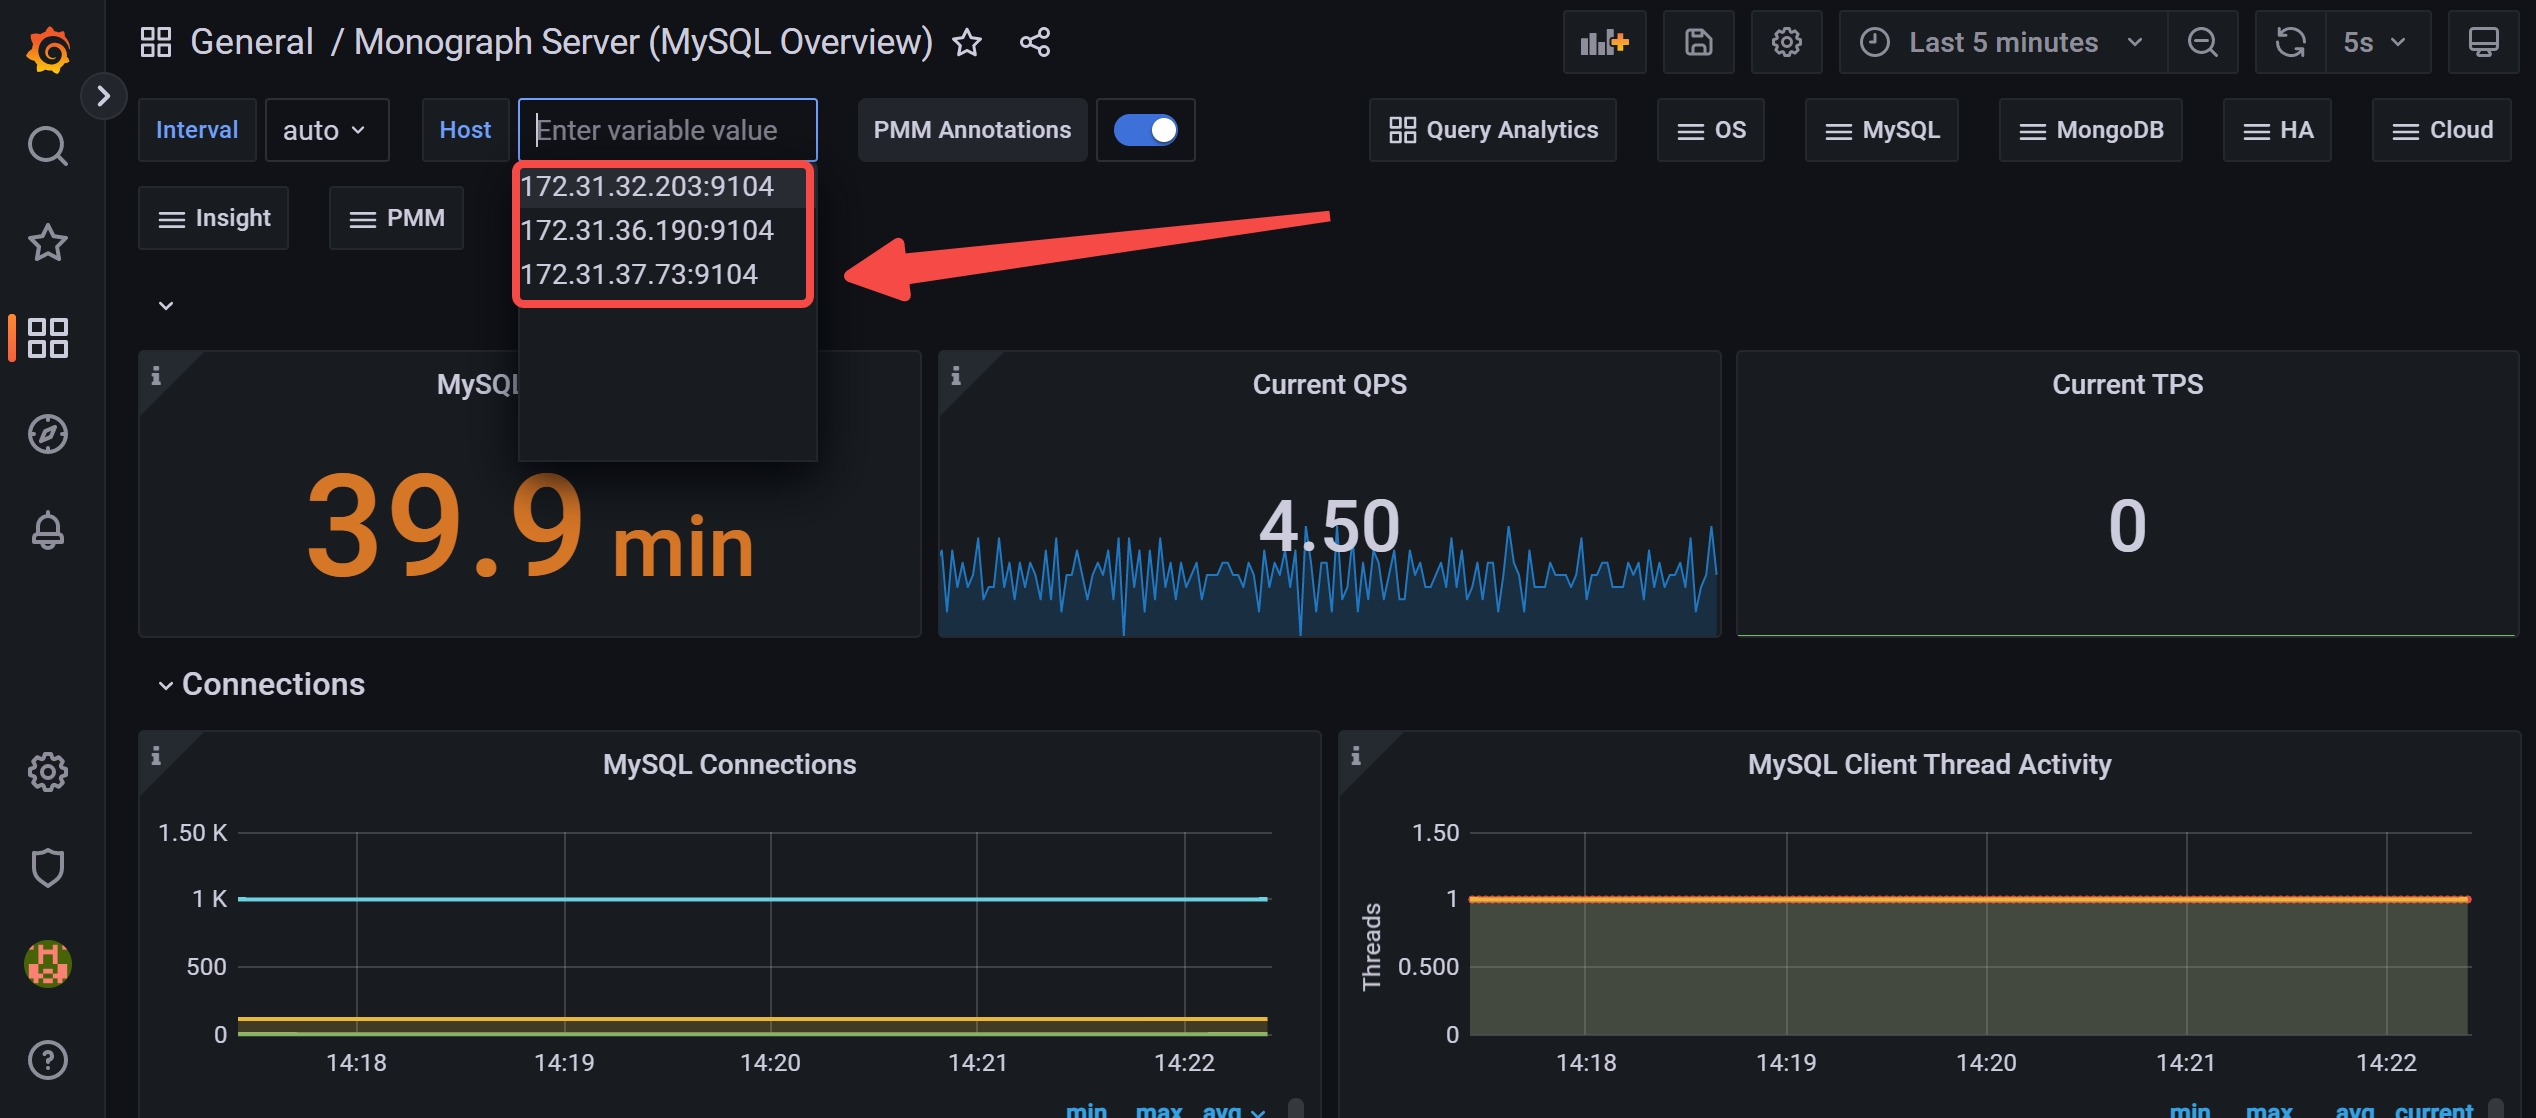The height and width of the screenshot is (1118, 2536).
Task: Select host 172.31.32.203:9104
Action: click(x=662, y=186)
